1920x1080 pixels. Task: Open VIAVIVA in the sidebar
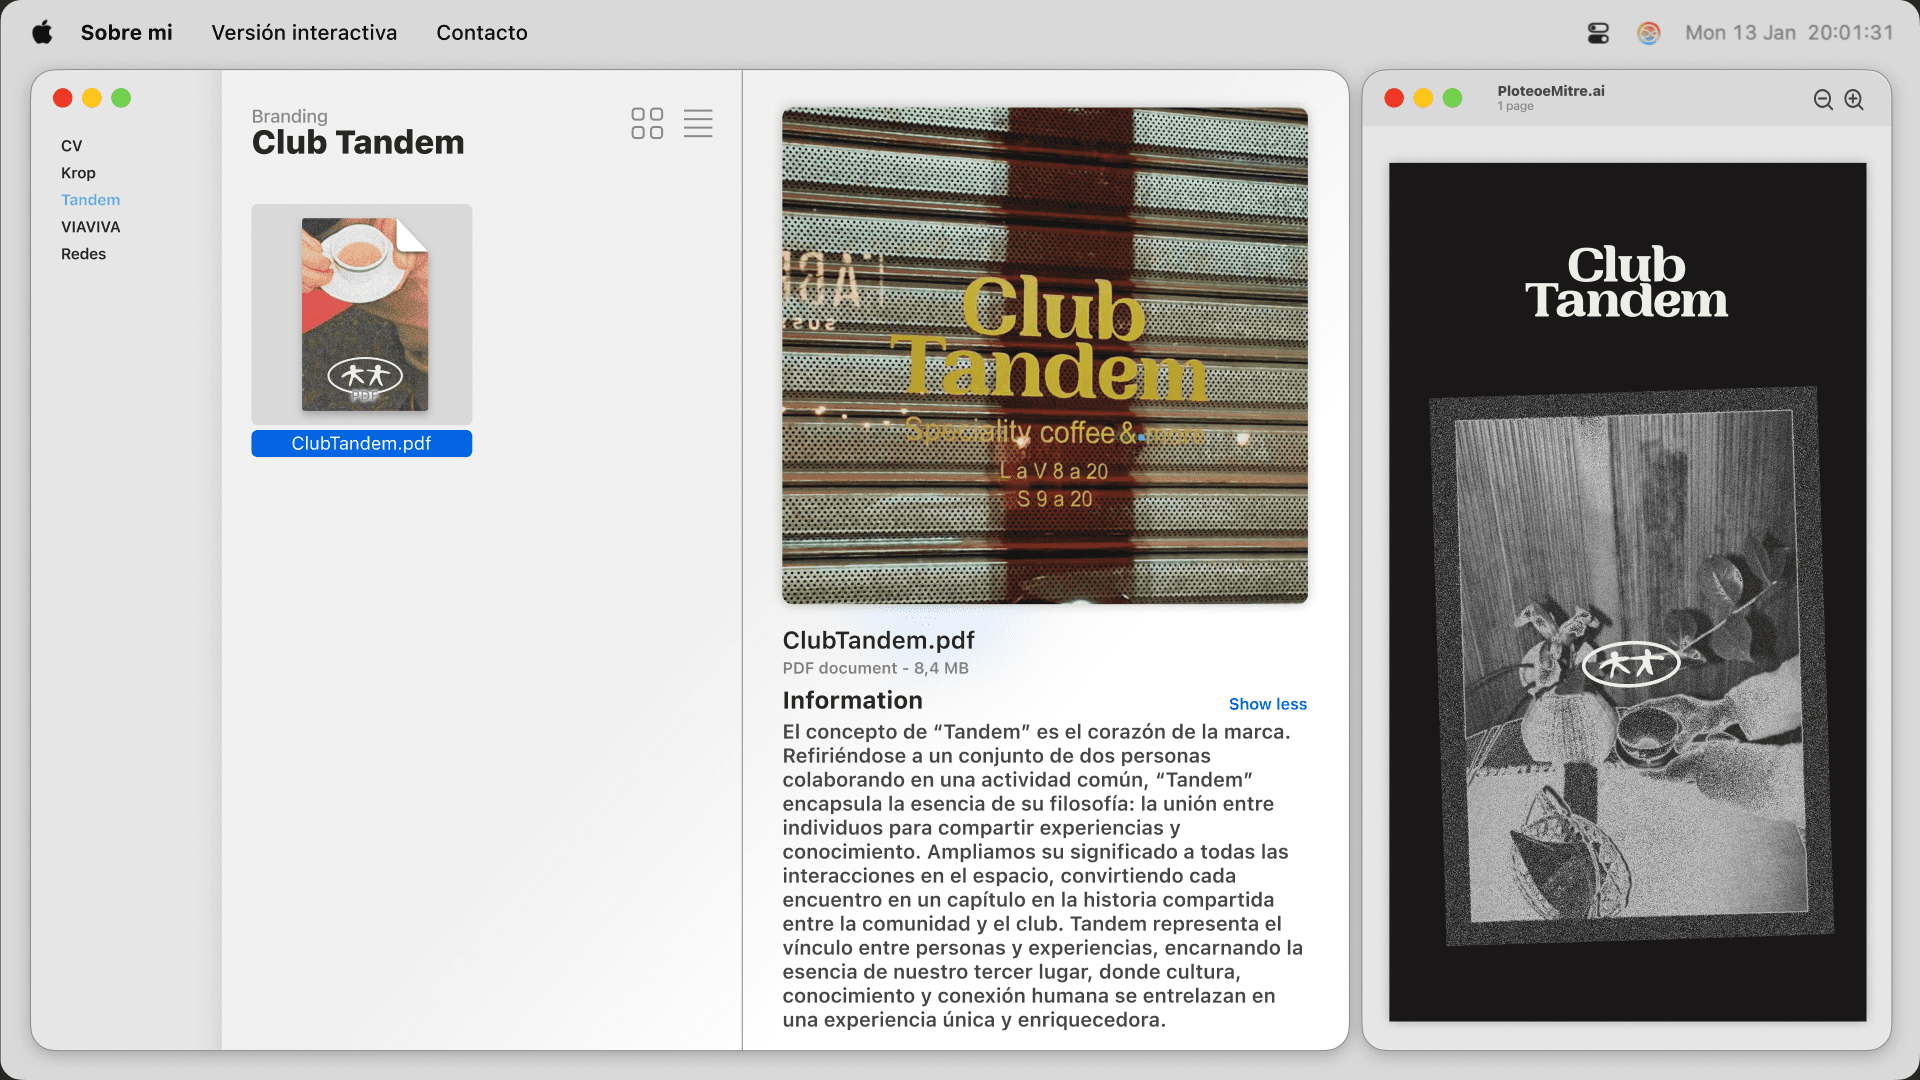click(90, 227)
